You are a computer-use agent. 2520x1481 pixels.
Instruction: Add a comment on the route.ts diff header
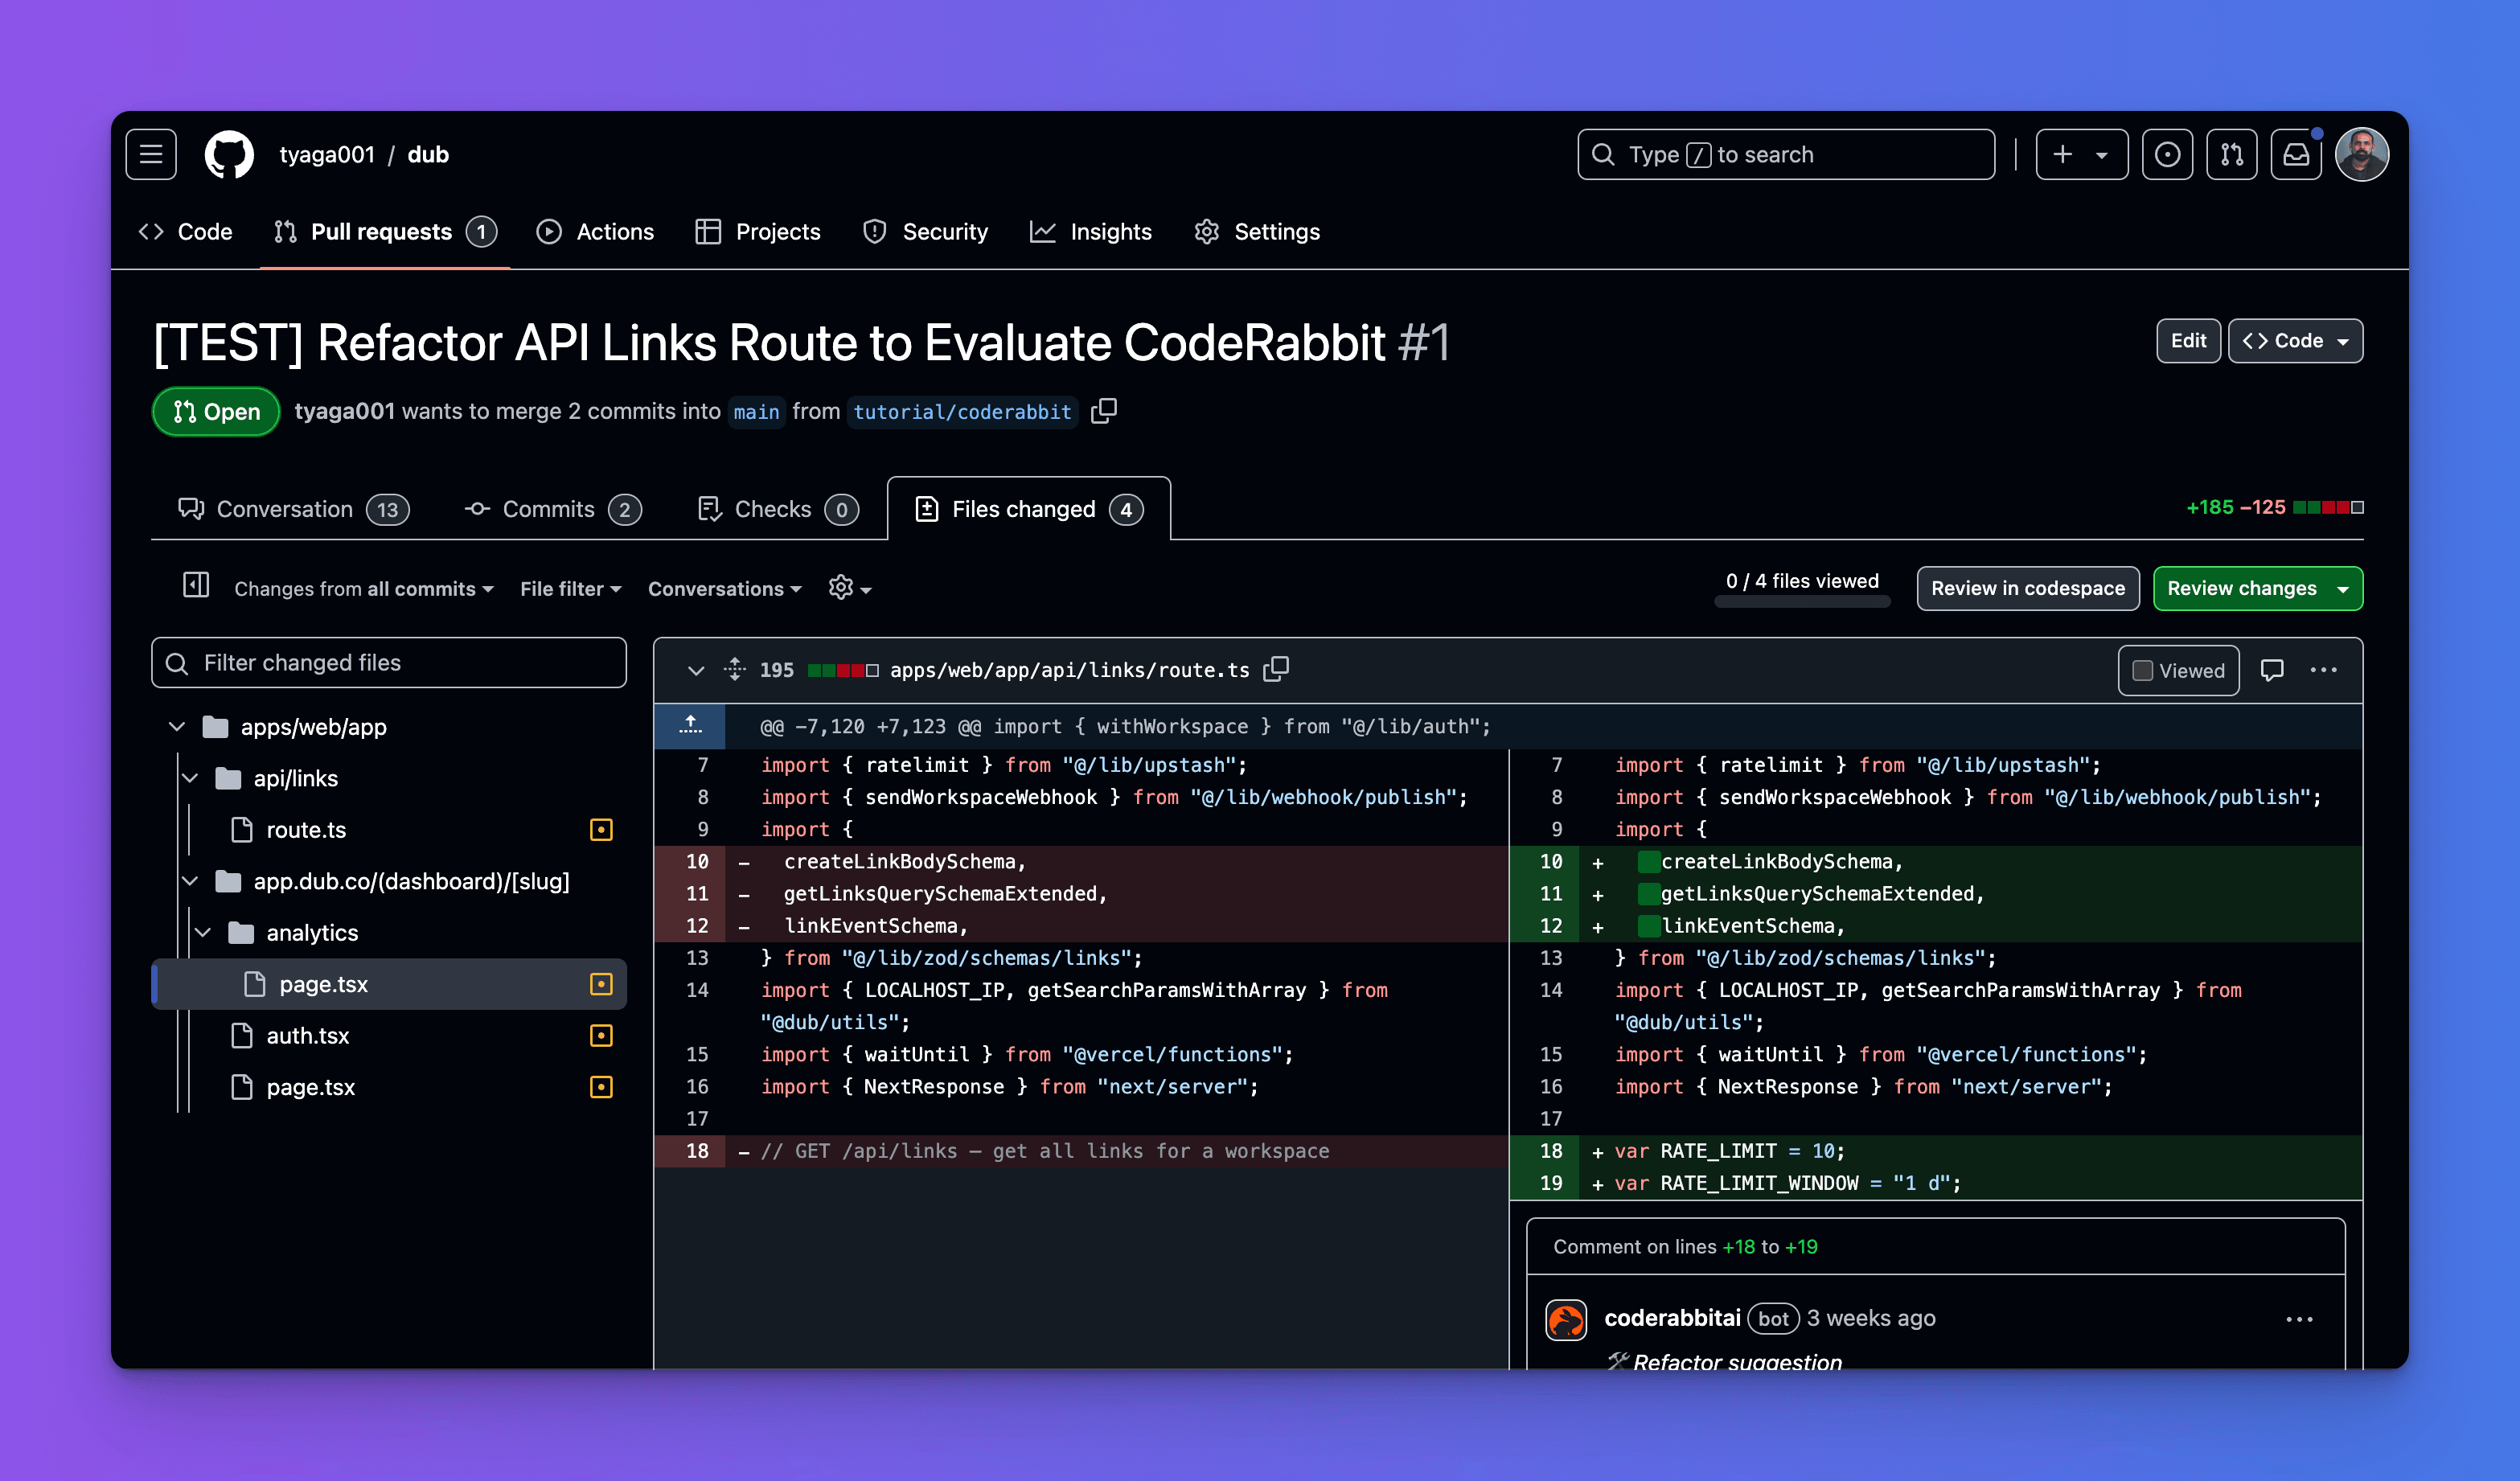[x=2273, y=670]
